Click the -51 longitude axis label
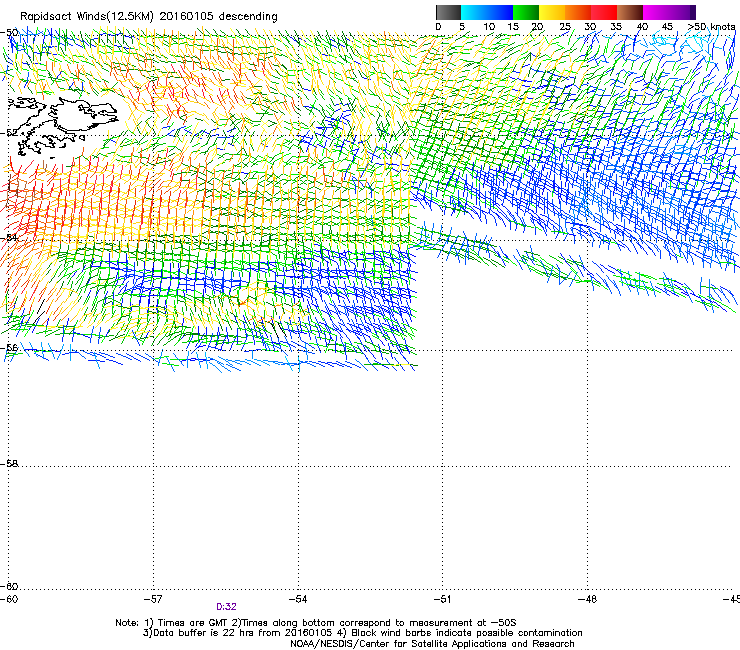The width and height of the screenshot is (740, 650). pyautogui.click(x=442, y=599)
